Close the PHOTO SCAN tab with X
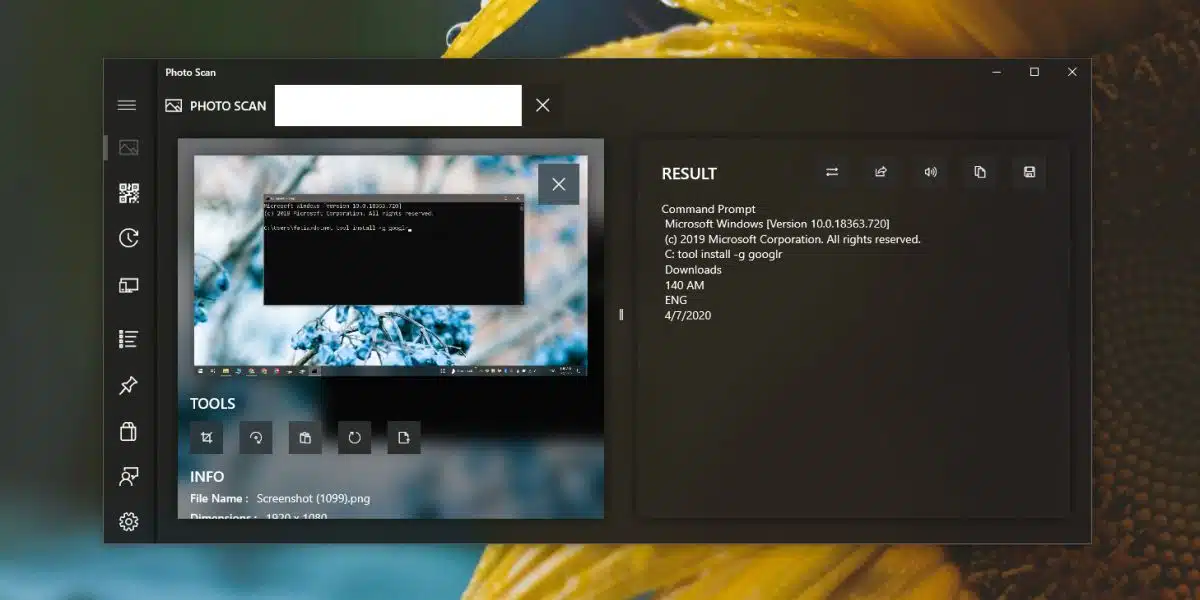This screenshot has width=1200, height=600. click(543, 105)
